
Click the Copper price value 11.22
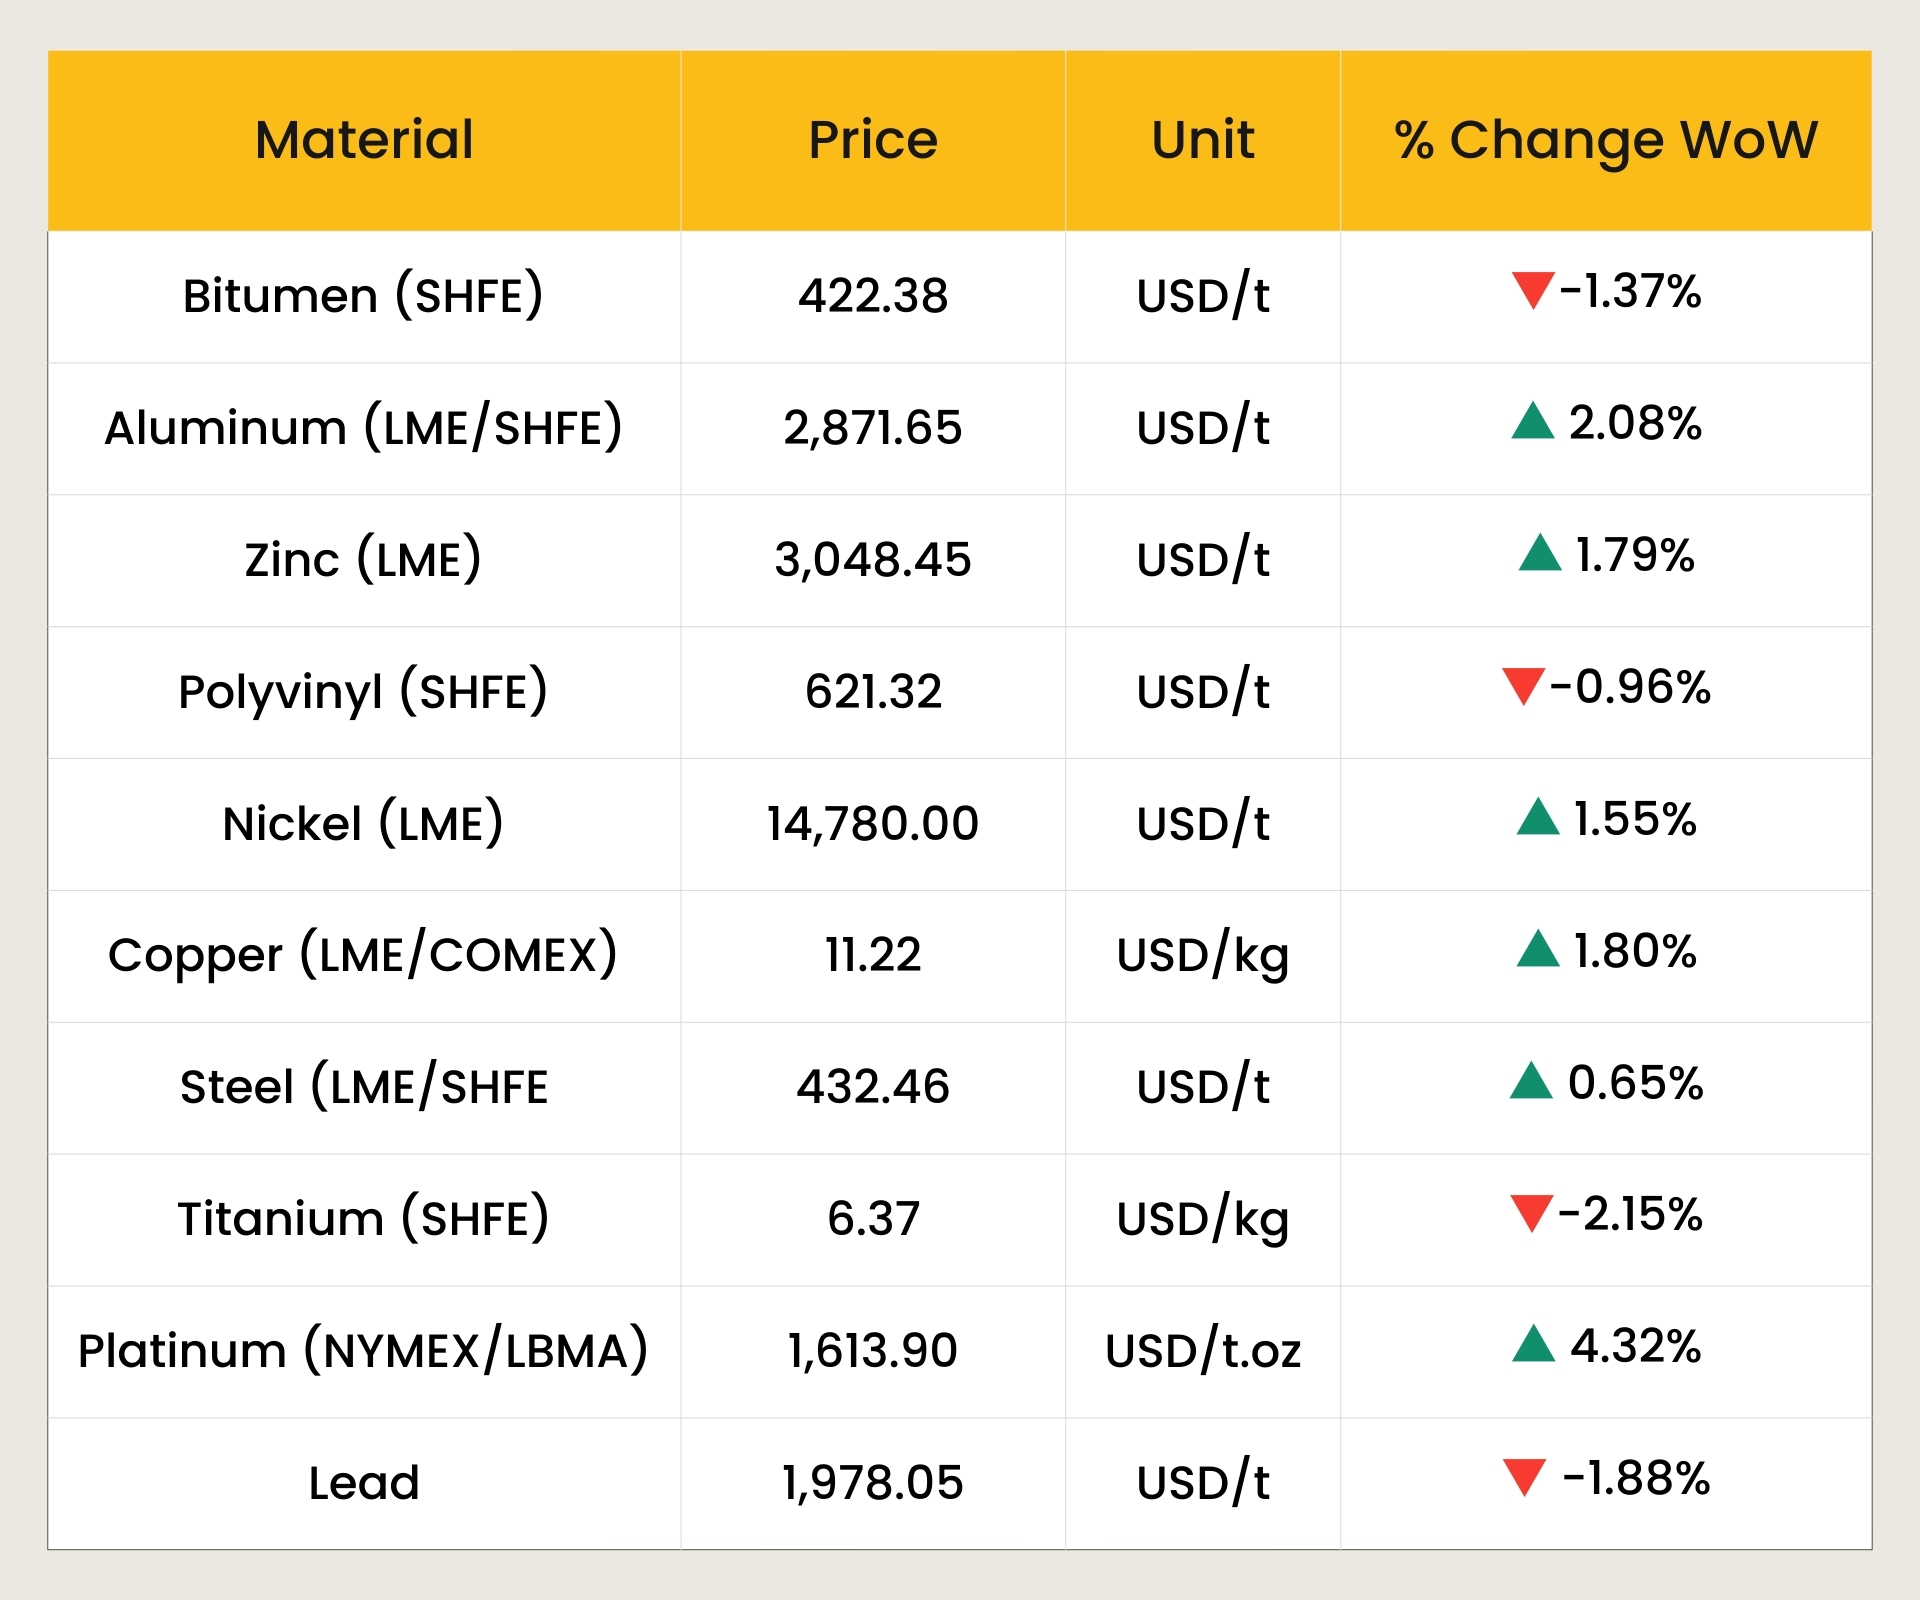coord(873,955)
